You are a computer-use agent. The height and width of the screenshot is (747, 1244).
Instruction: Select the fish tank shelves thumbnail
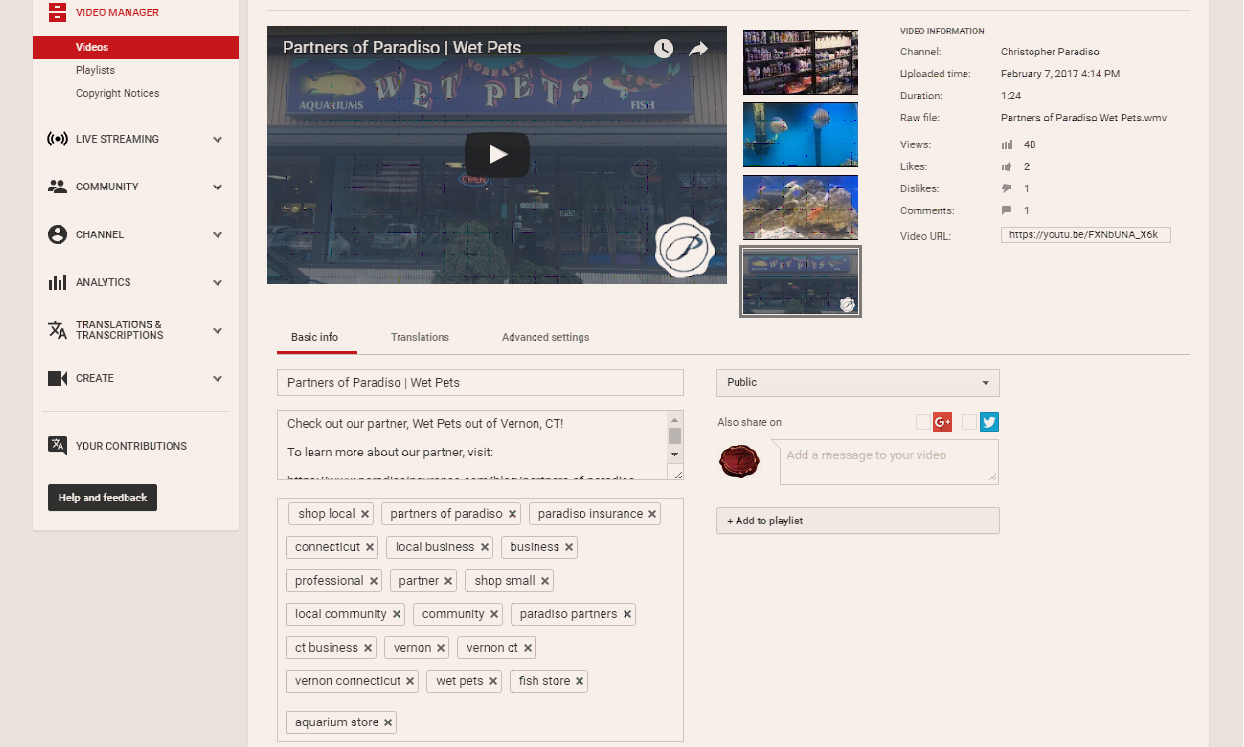coord(800,62)
